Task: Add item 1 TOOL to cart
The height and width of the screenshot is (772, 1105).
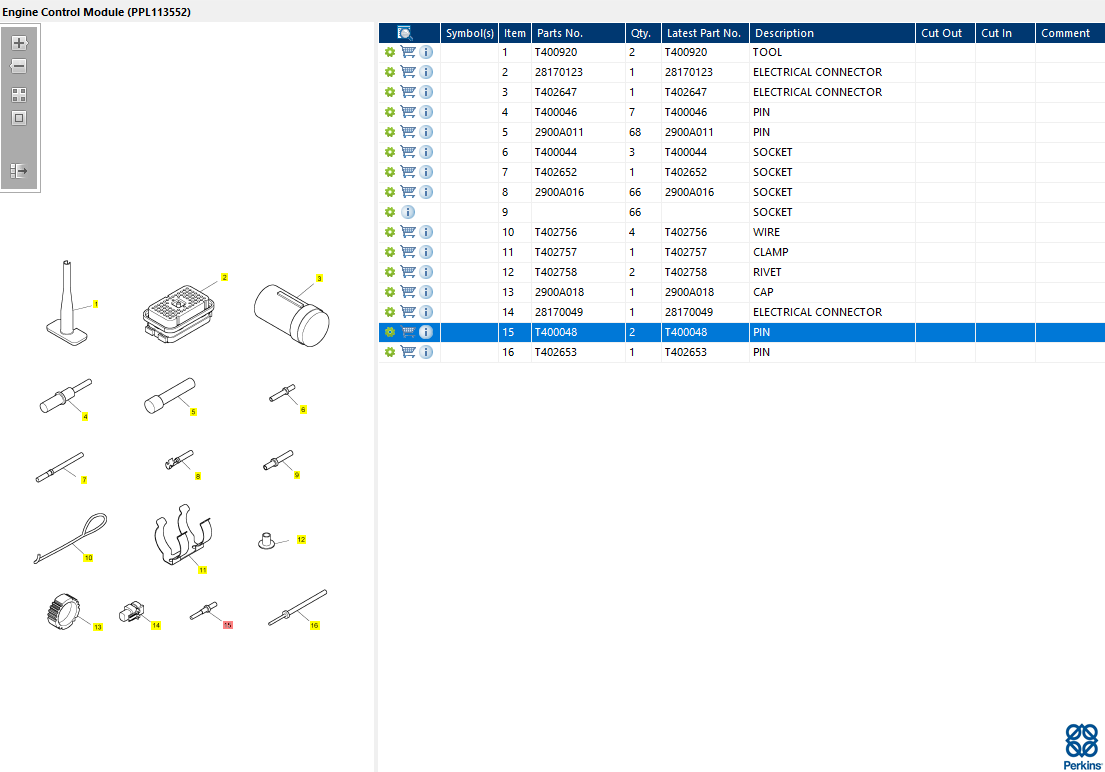Action: pyautogui.click(x=408, y=52)
